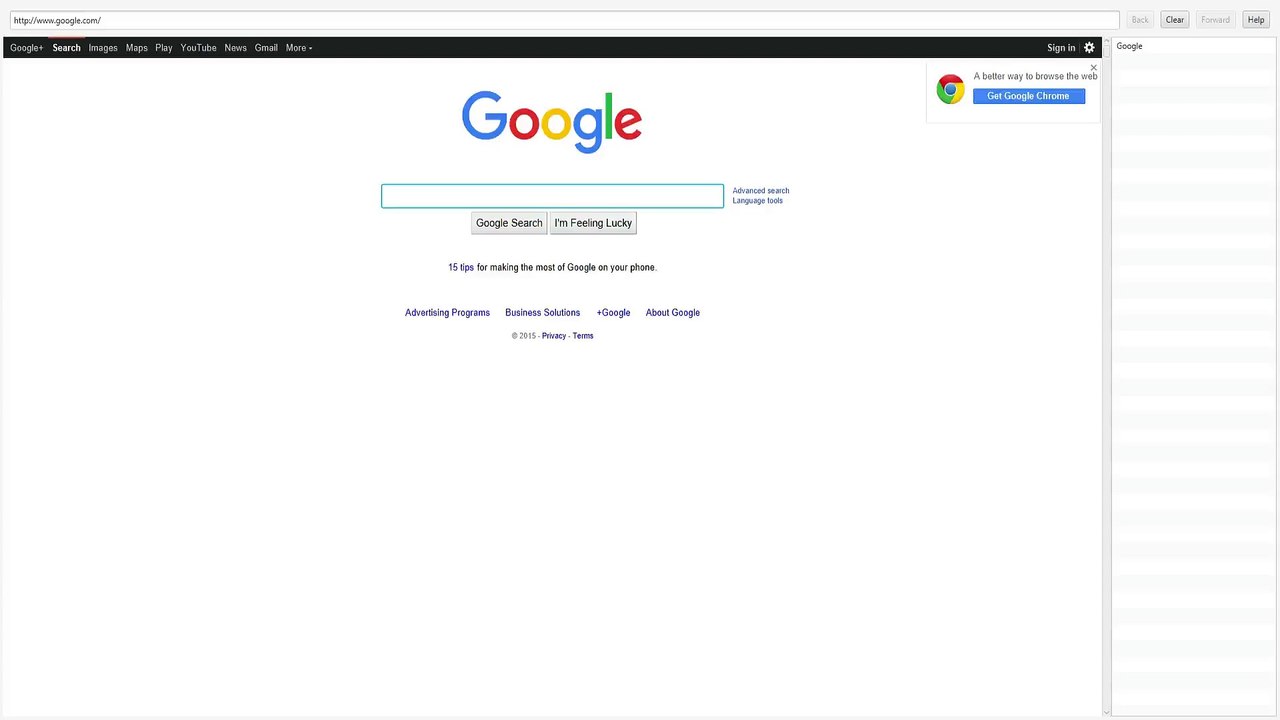Click the Sign in link

[1061, 48]
